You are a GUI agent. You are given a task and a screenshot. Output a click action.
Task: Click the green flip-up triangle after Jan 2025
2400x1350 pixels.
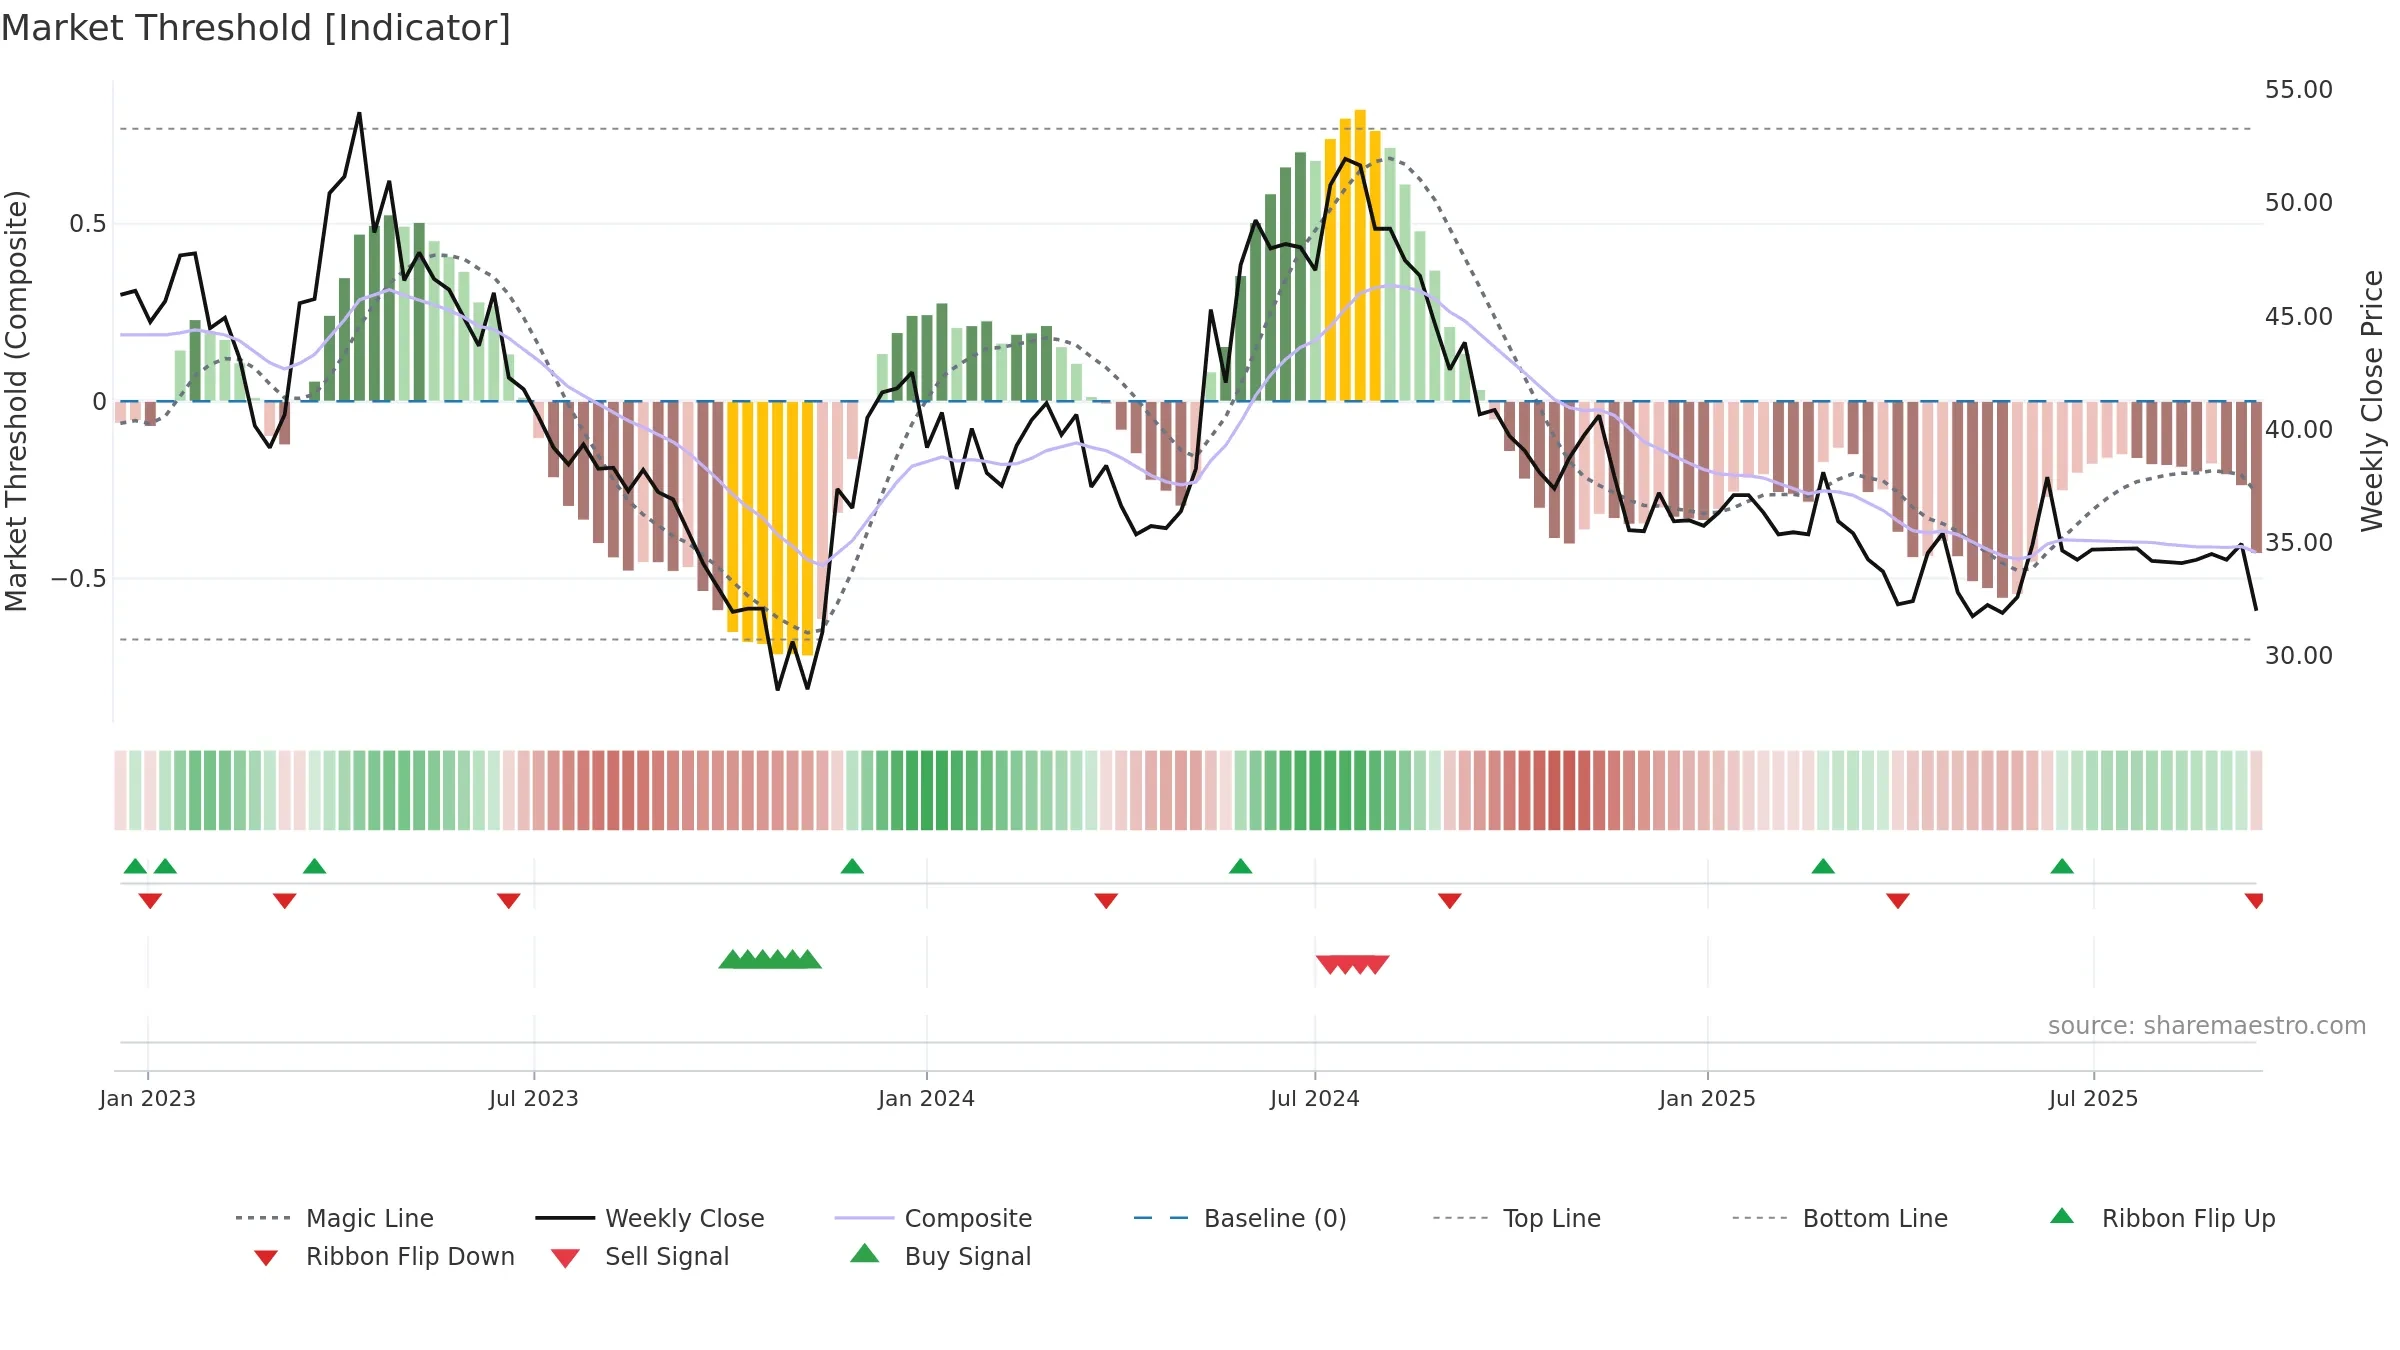point(1823,866)
